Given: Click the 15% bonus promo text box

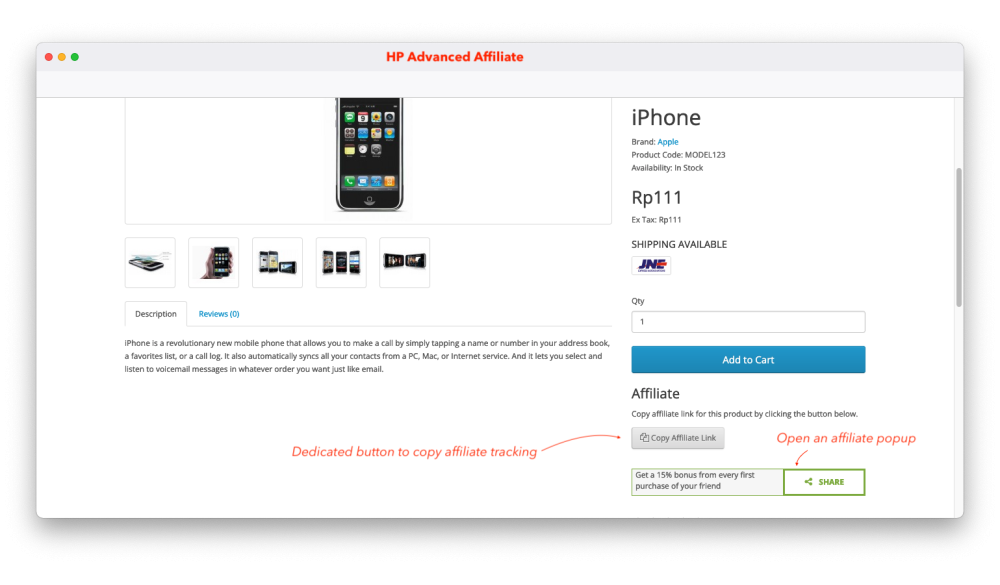Looking at the screenshot, I should (x=707, y=482).
